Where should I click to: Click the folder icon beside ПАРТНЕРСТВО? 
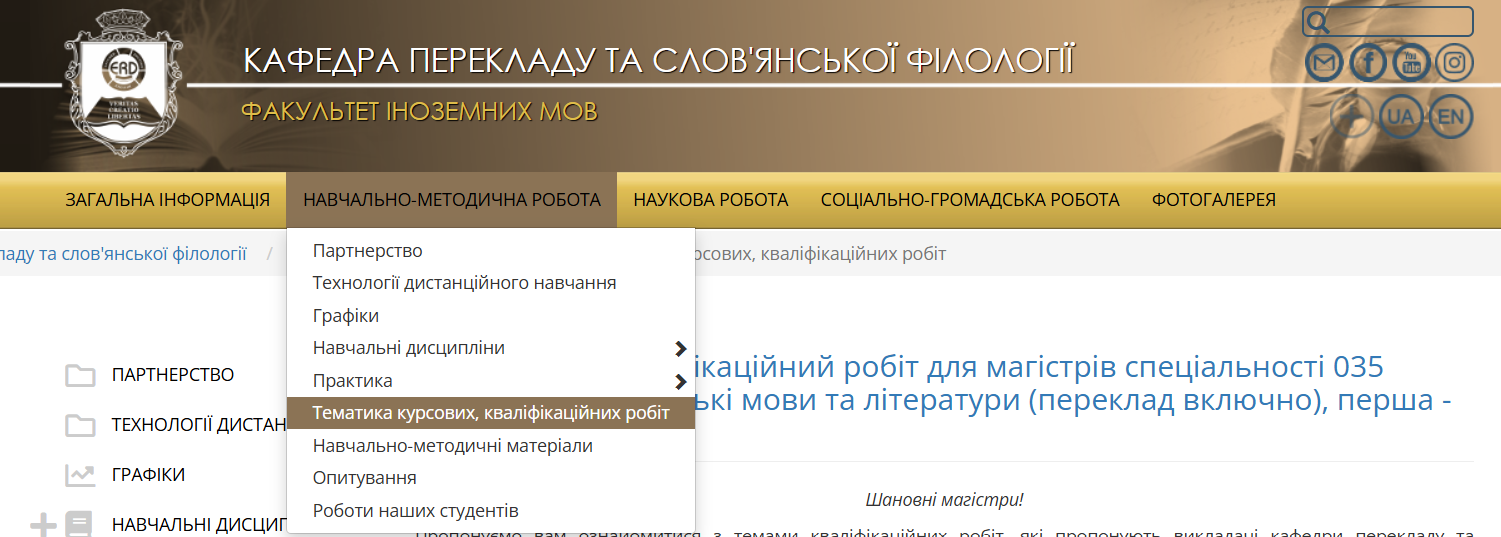click(80, 376)
